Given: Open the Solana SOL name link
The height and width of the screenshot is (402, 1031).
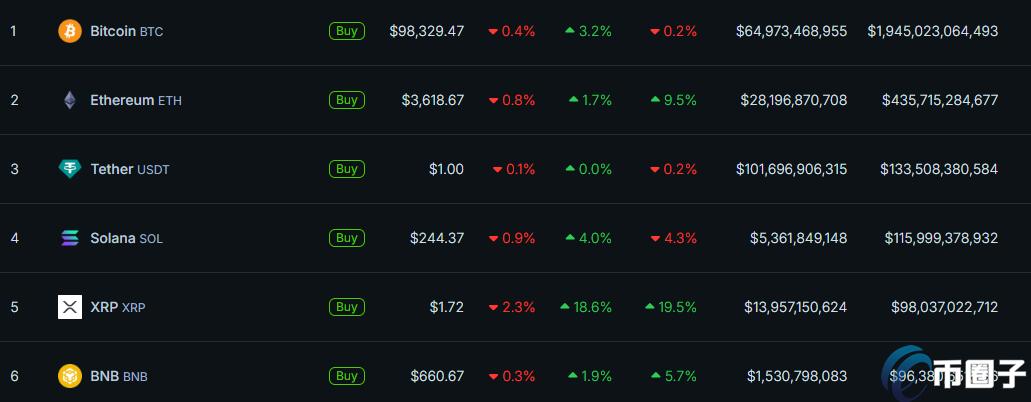Looking at the screenshot, I should click(126, 238).
